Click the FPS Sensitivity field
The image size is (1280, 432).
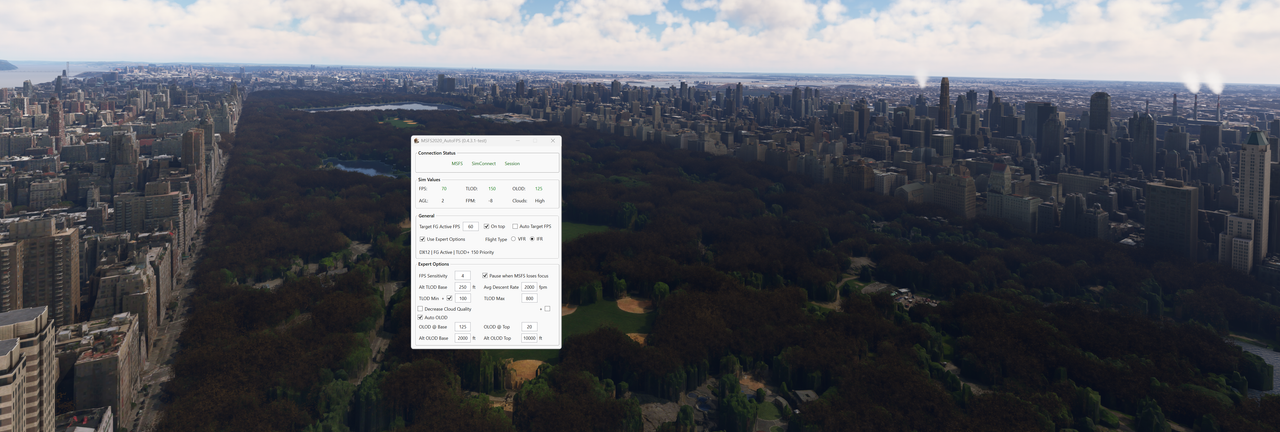462,275
